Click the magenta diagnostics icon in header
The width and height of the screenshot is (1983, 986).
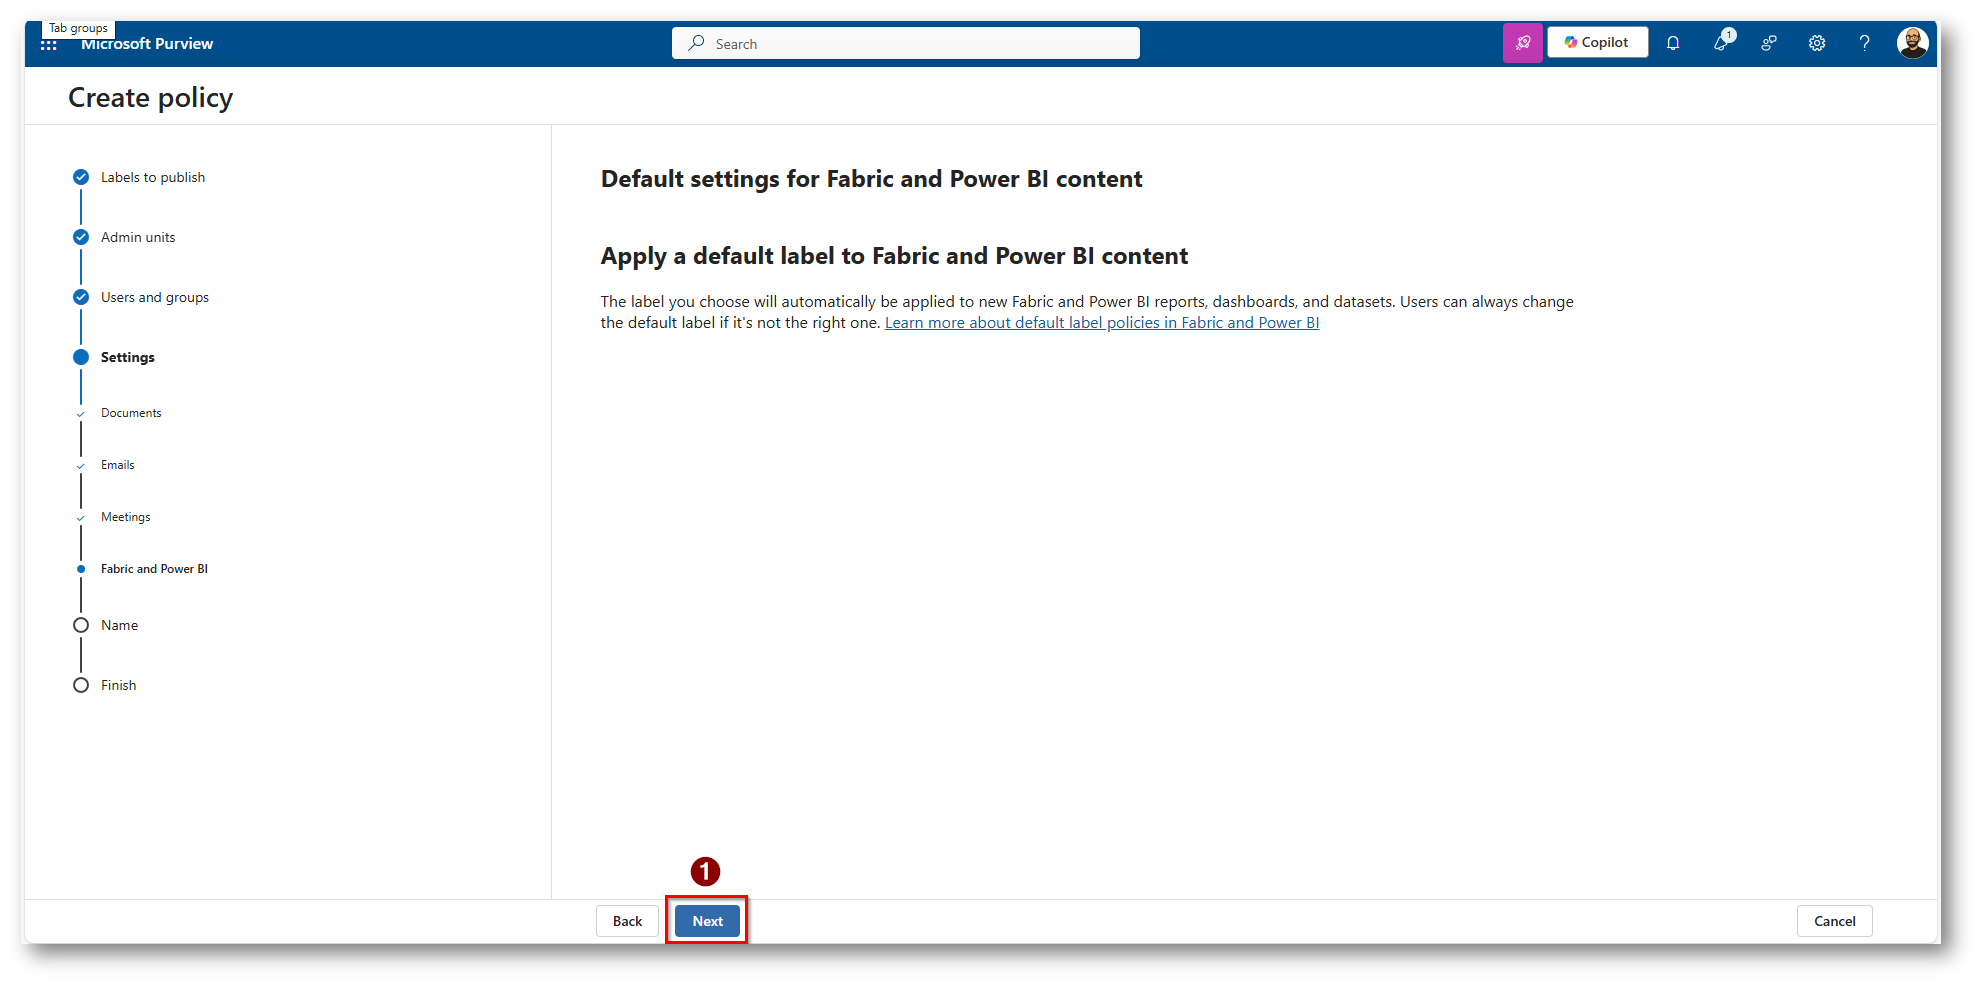click(1523, 43)
